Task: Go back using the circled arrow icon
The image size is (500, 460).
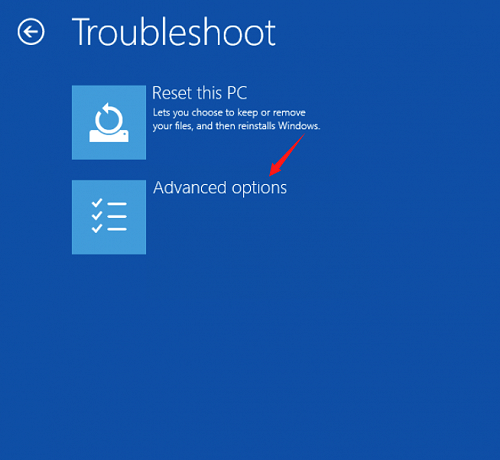Action: (31, 32)
